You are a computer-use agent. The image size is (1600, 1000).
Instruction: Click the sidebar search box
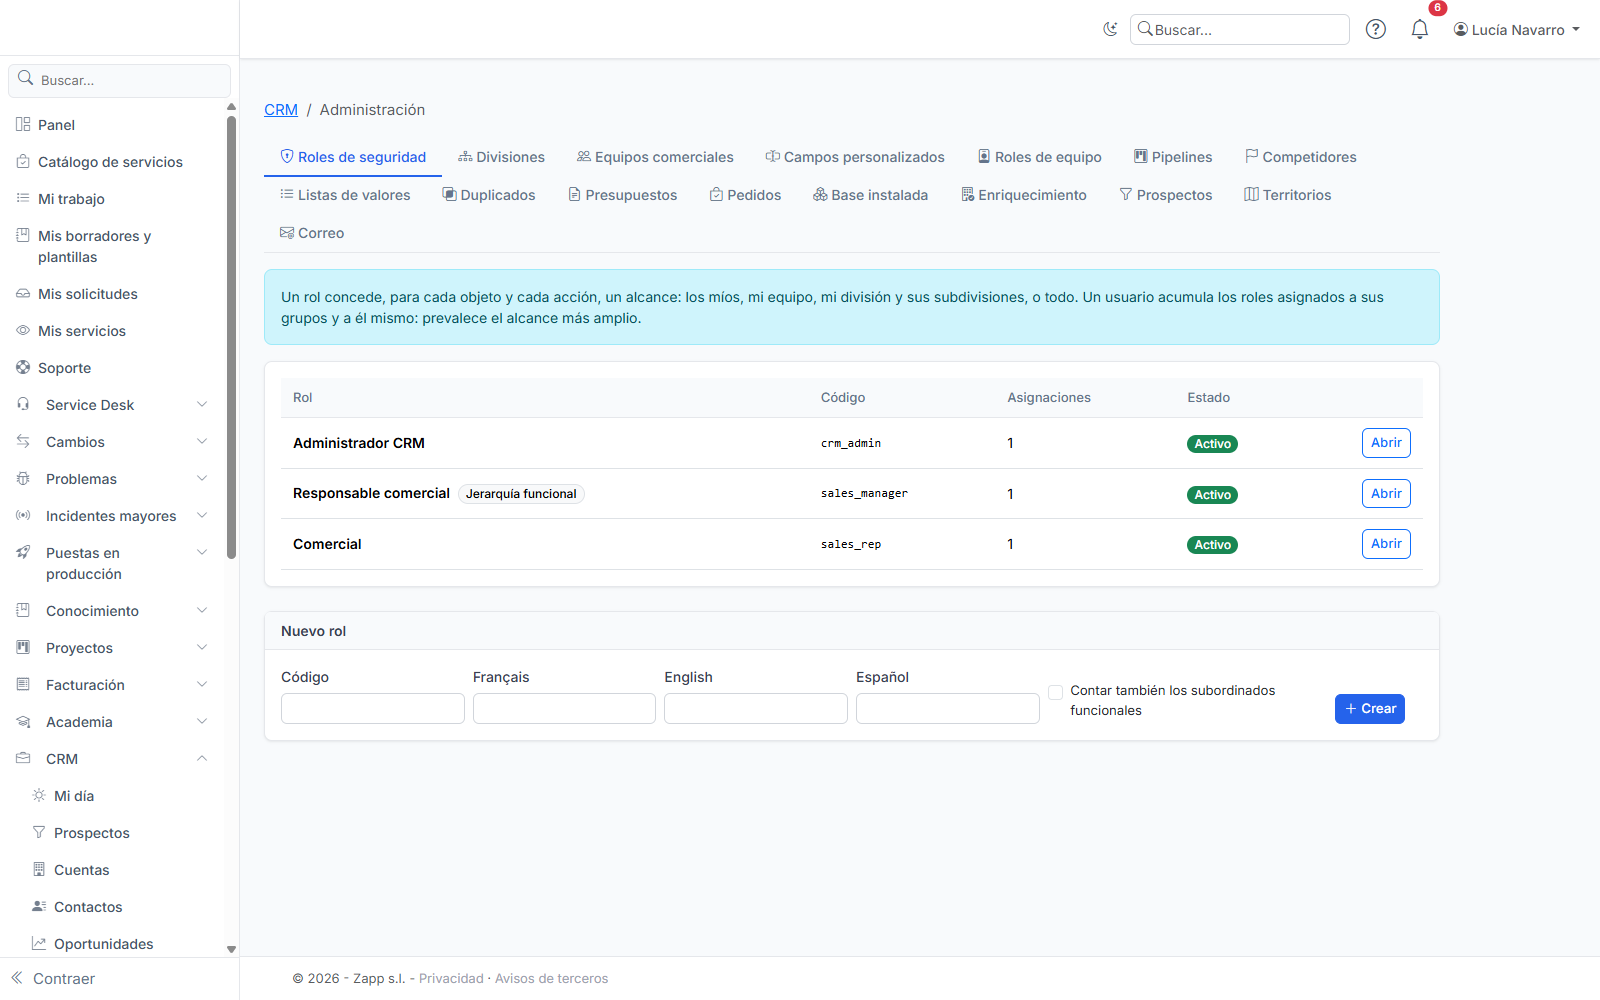pyautogui.click(x=120, y=80)
